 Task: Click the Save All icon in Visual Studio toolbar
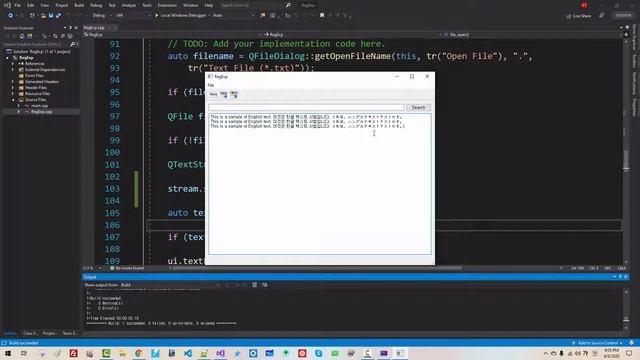58,16
